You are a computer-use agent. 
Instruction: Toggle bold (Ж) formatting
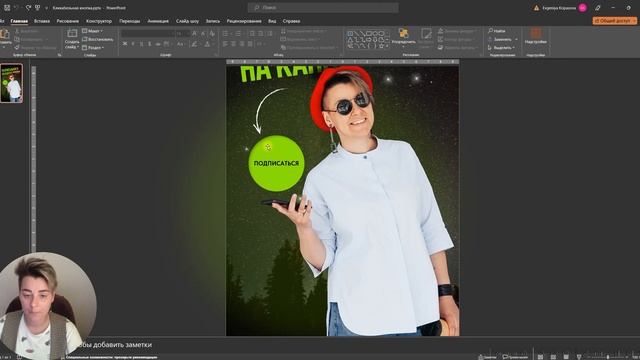coord(125,44)
